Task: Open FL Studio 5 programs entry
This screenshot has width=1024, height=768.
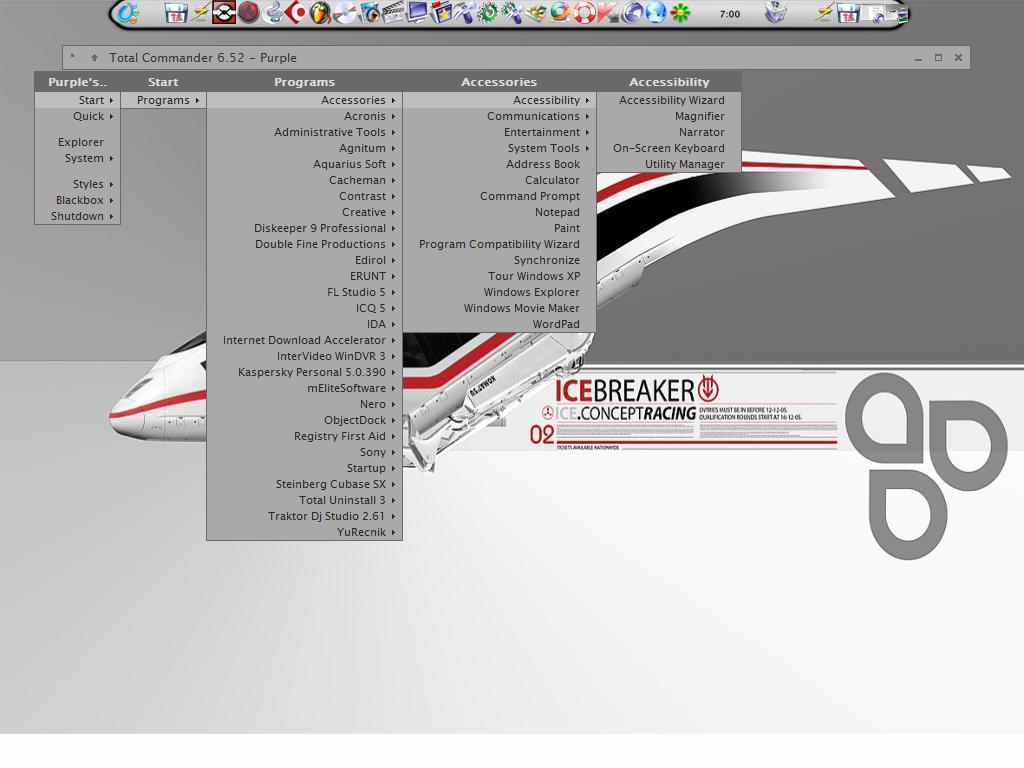Action: tap(304, 292)
